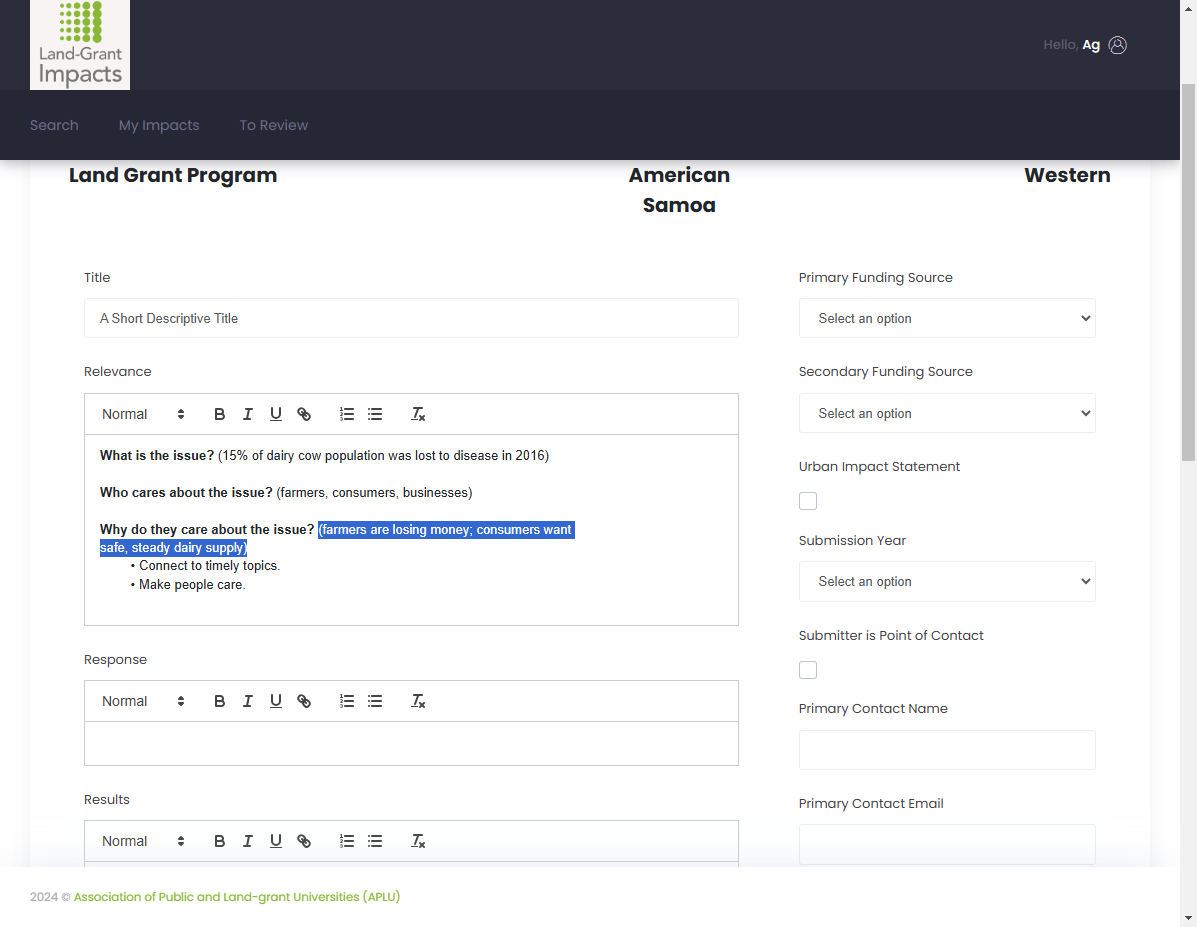Click the "Western" heading
Image resolution: width=1197 pixels, height=927 pixels.
(x=1067, y=175)
